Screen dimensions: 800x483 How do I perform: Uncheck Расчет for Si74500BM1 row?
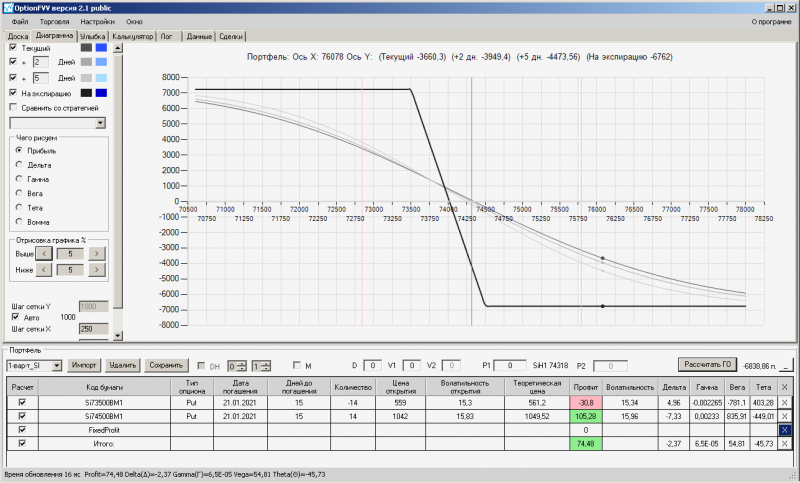22,416
